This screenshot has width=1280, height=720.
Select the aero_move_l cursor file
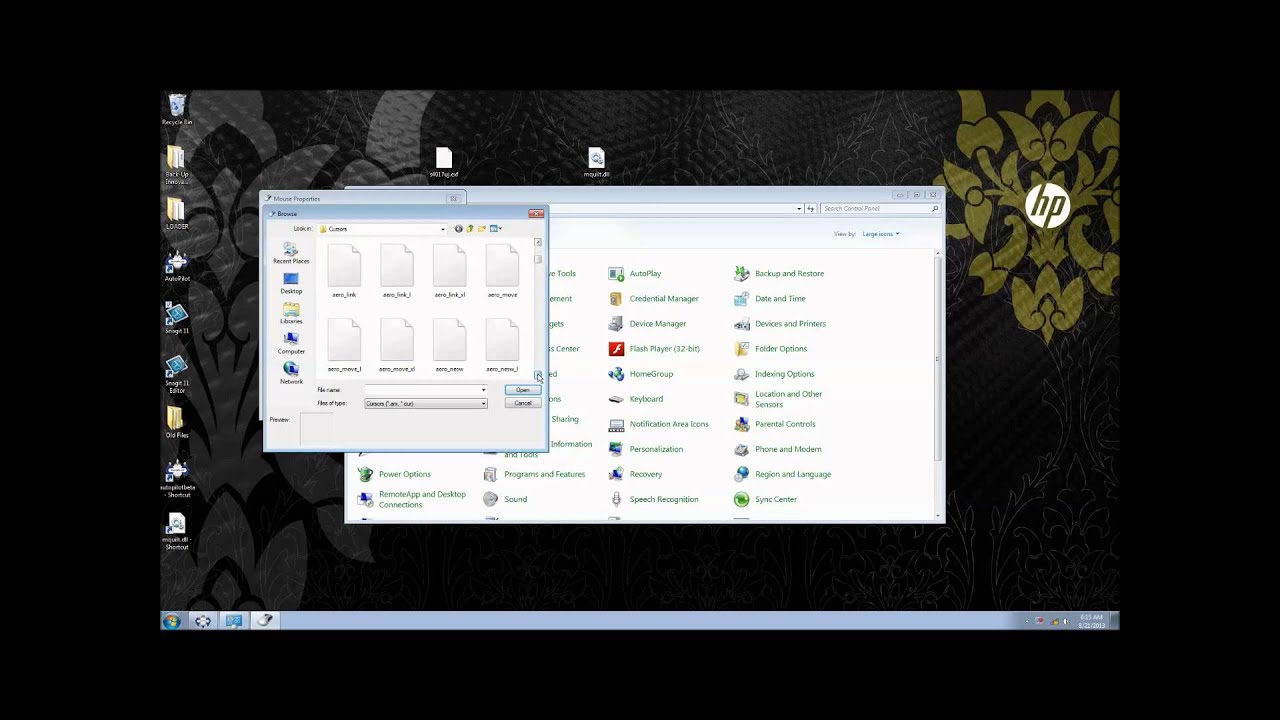[x=344, y=346]
